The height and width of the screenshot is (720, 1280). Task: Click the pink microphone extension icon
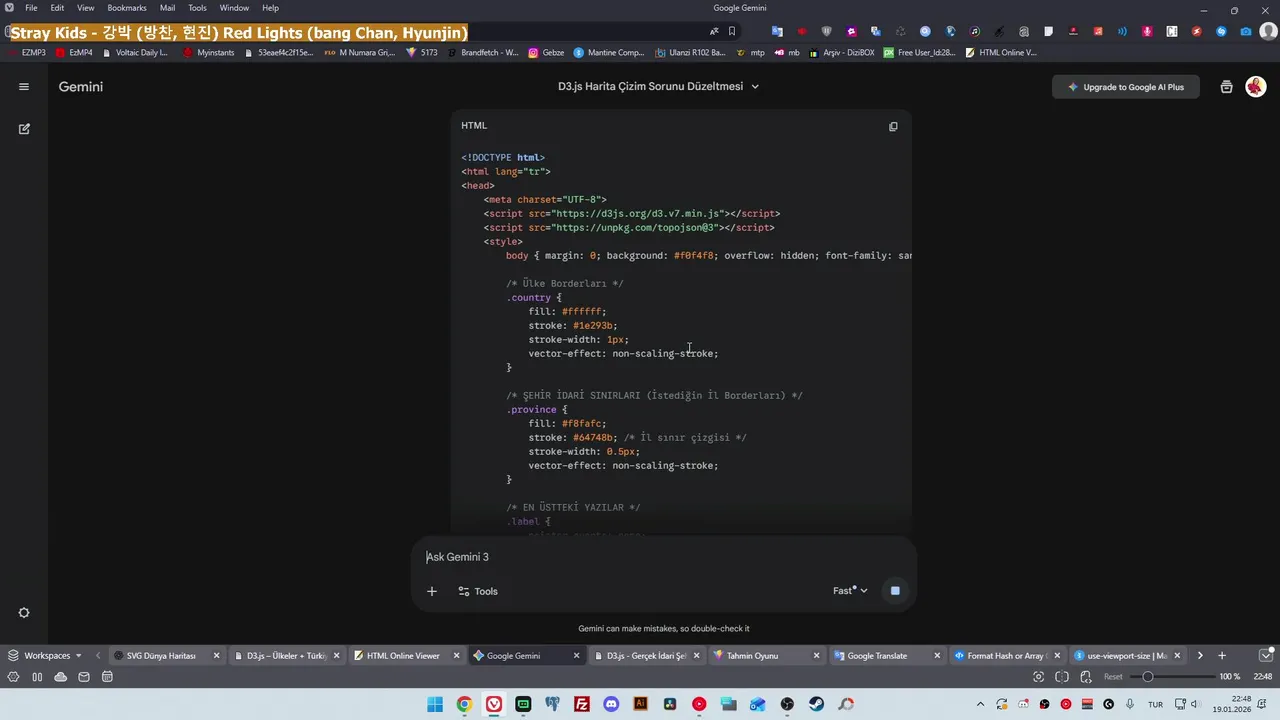(x=1147, y=31)
